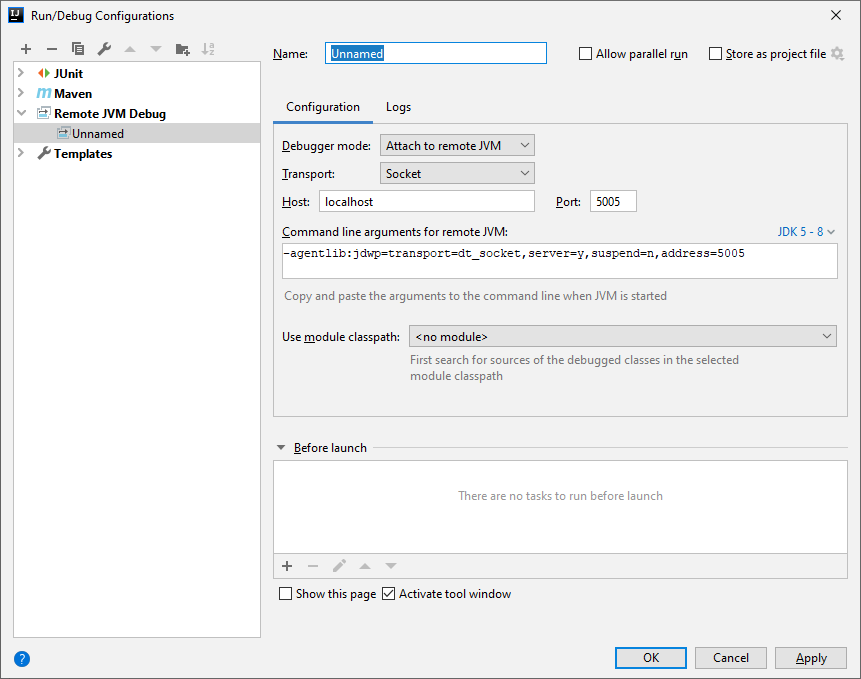Open help via the question mark icon
The image size is (861, 679).
click(22, 659)
